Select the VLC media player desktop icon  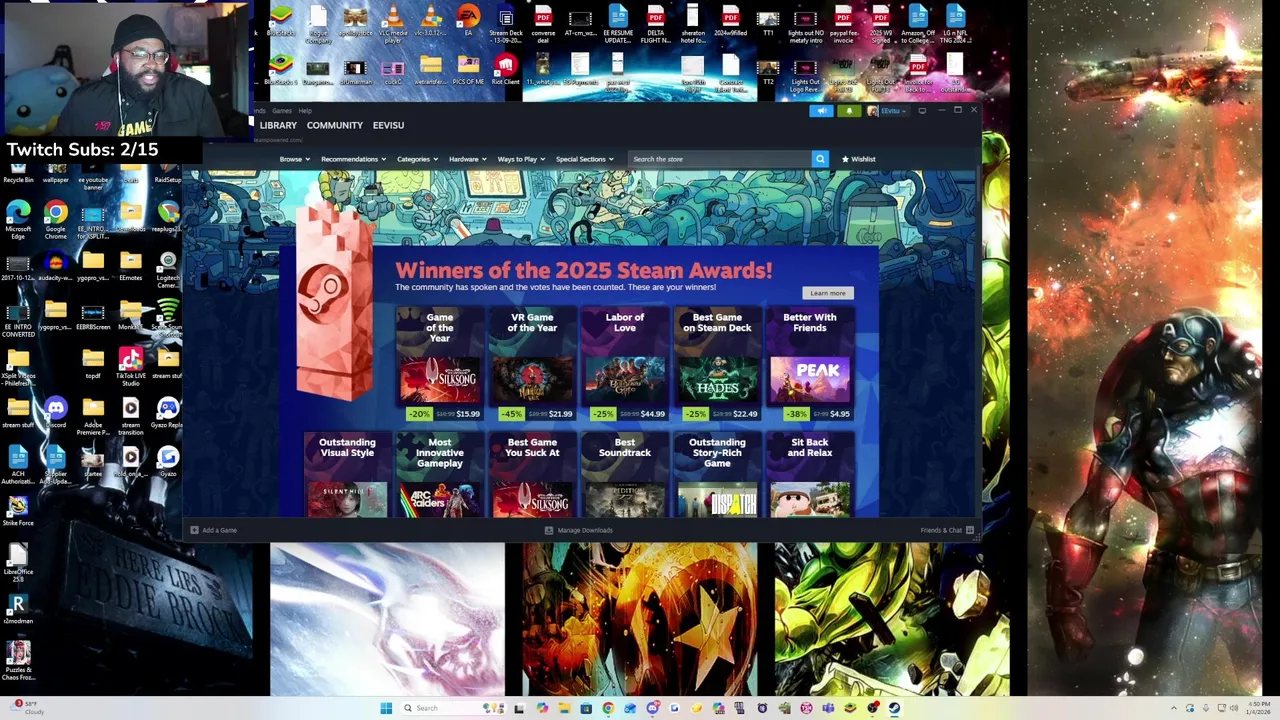point(393,23)
